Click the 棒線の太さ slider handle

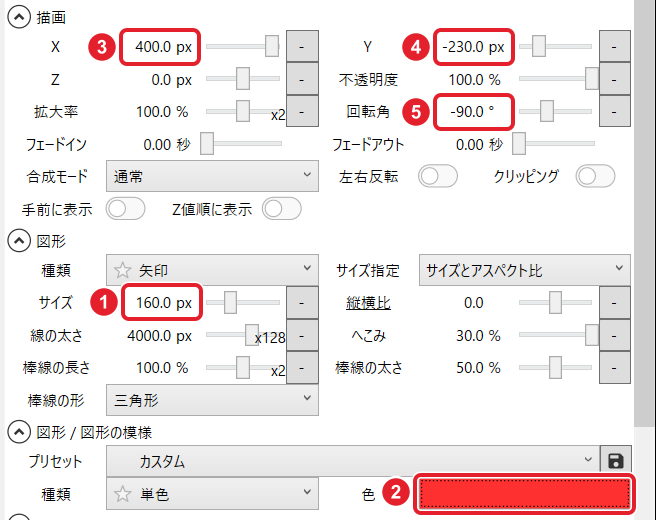(x=555, y=367)
